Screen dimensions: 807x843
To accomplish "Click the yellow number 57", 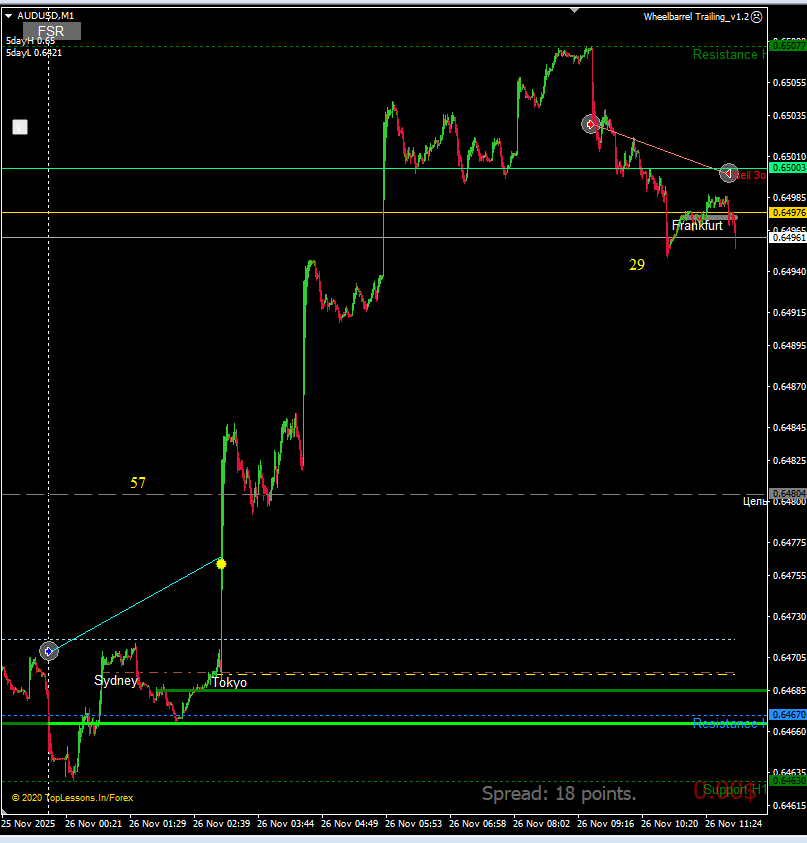I will (x=138, y=483).
